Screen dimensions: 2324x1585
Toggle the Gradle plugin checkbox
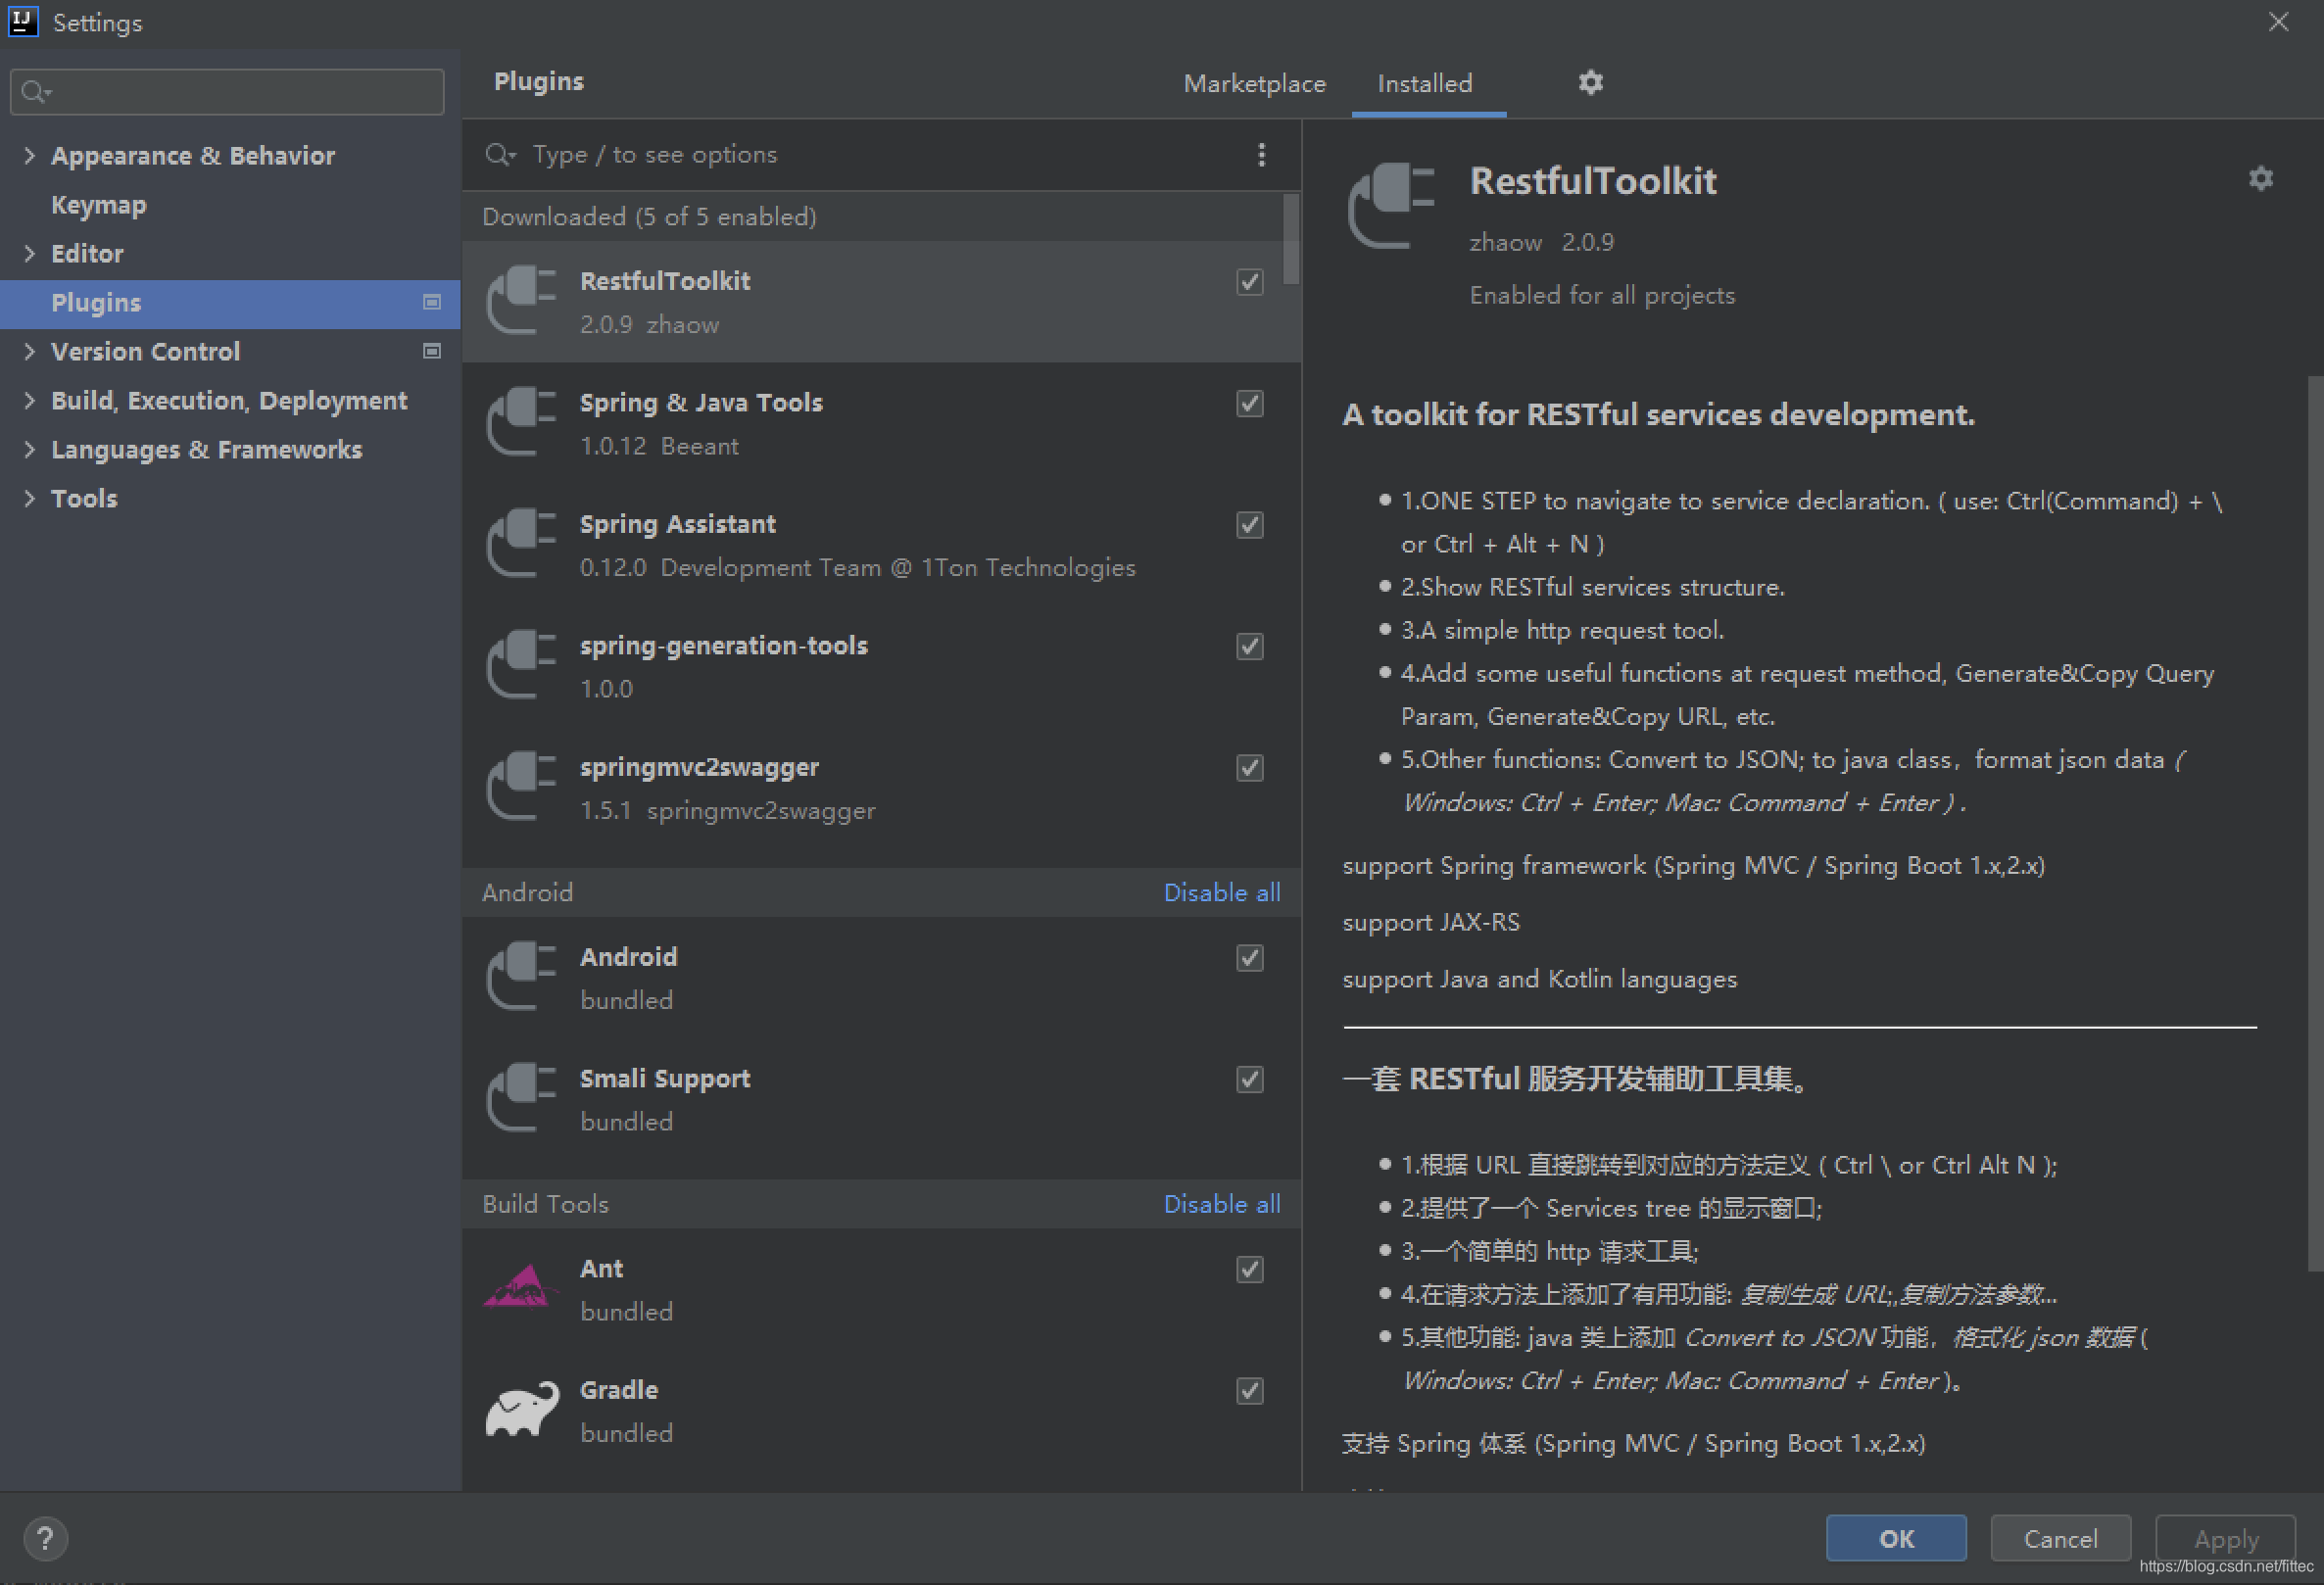(x=1249, y=1391)
